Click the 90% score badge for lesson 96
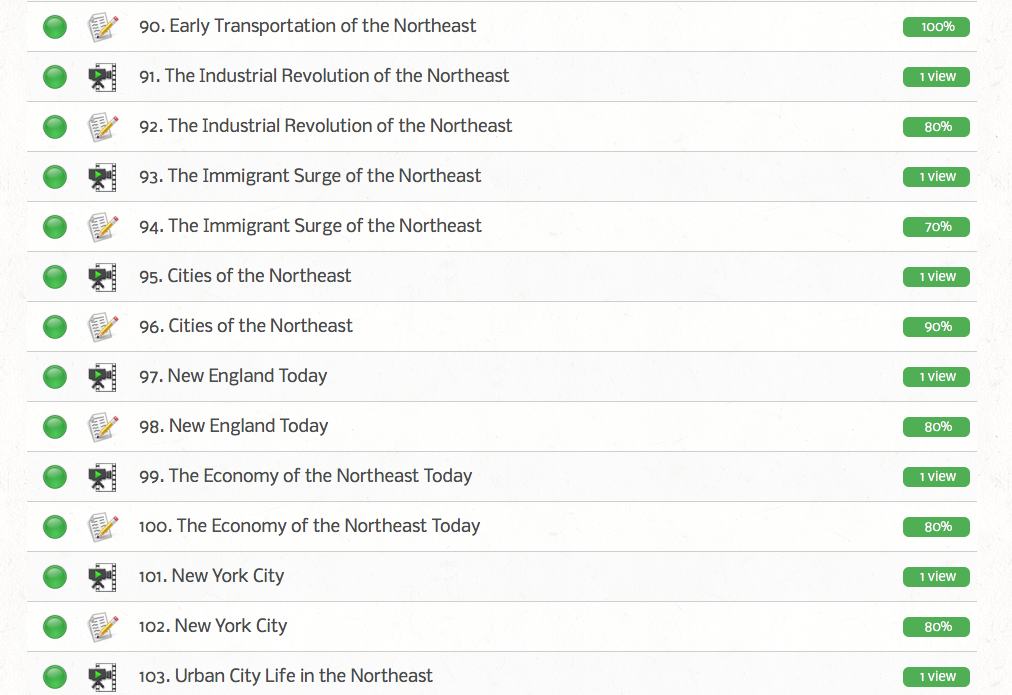Screen dimensions: 1012x695 click(936, 327)
